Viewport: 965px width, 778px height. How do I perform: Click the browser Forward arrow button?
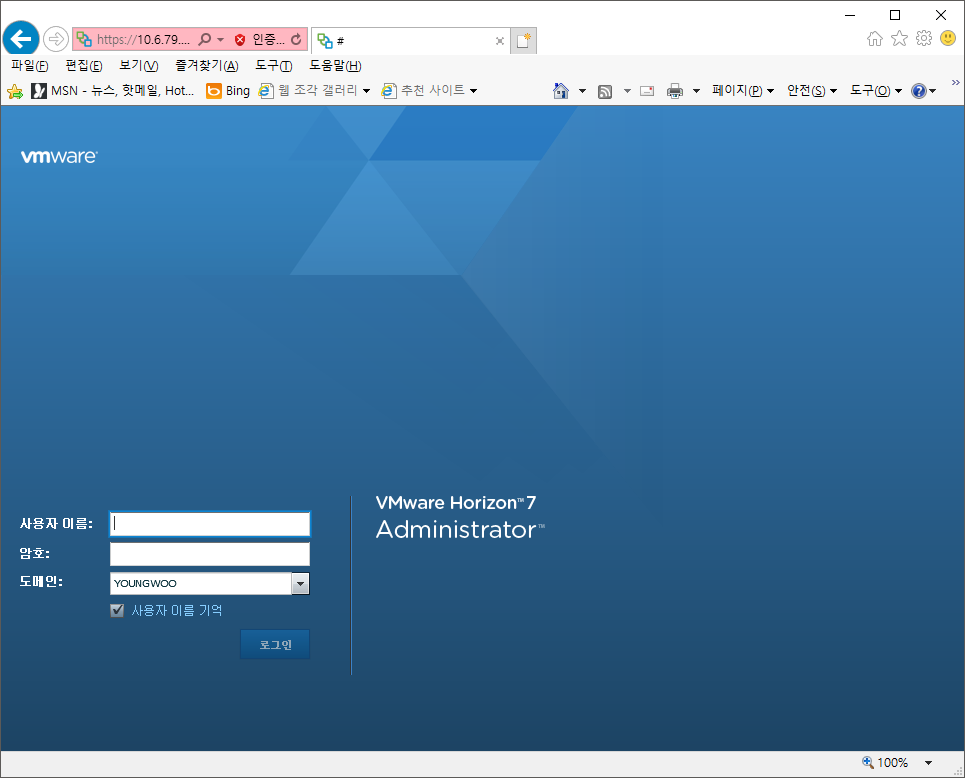tap(55, 39)
